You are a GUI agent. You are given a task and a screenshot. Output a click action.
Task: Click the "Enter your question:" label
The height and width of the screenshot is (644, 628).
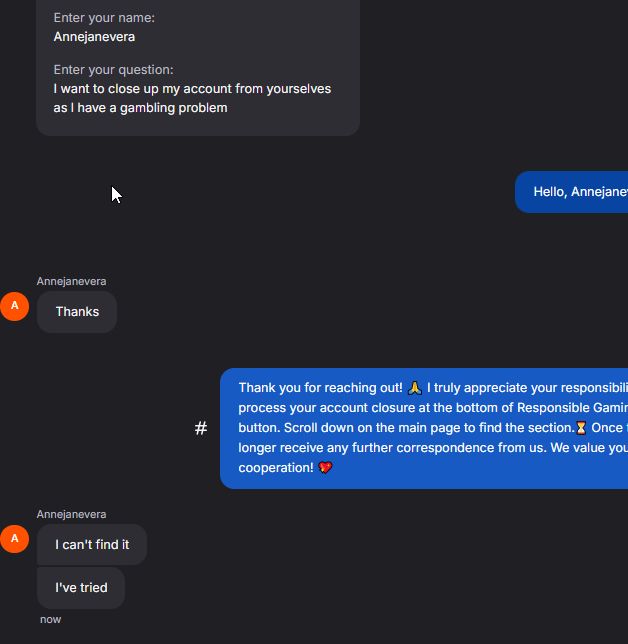pos(113,70)
